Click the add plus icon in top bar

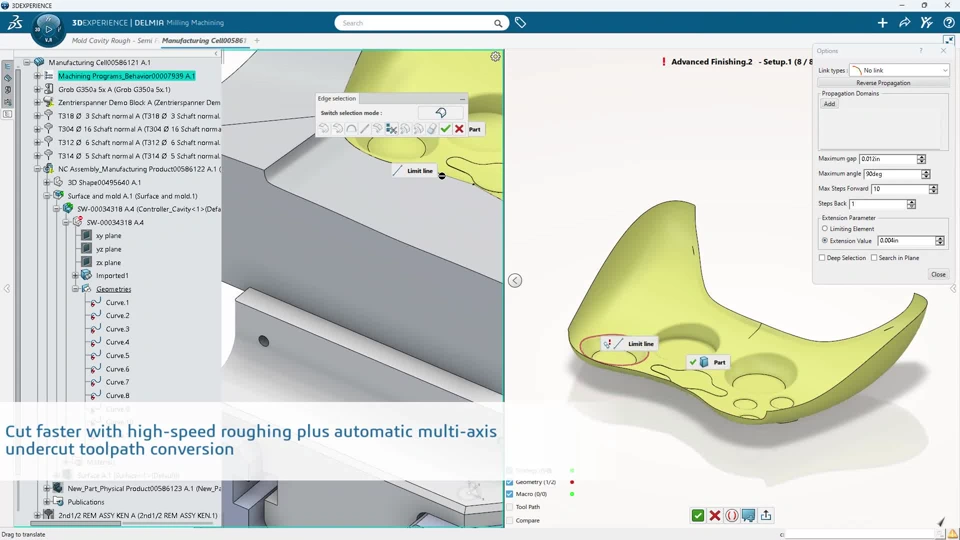point(882,23)
